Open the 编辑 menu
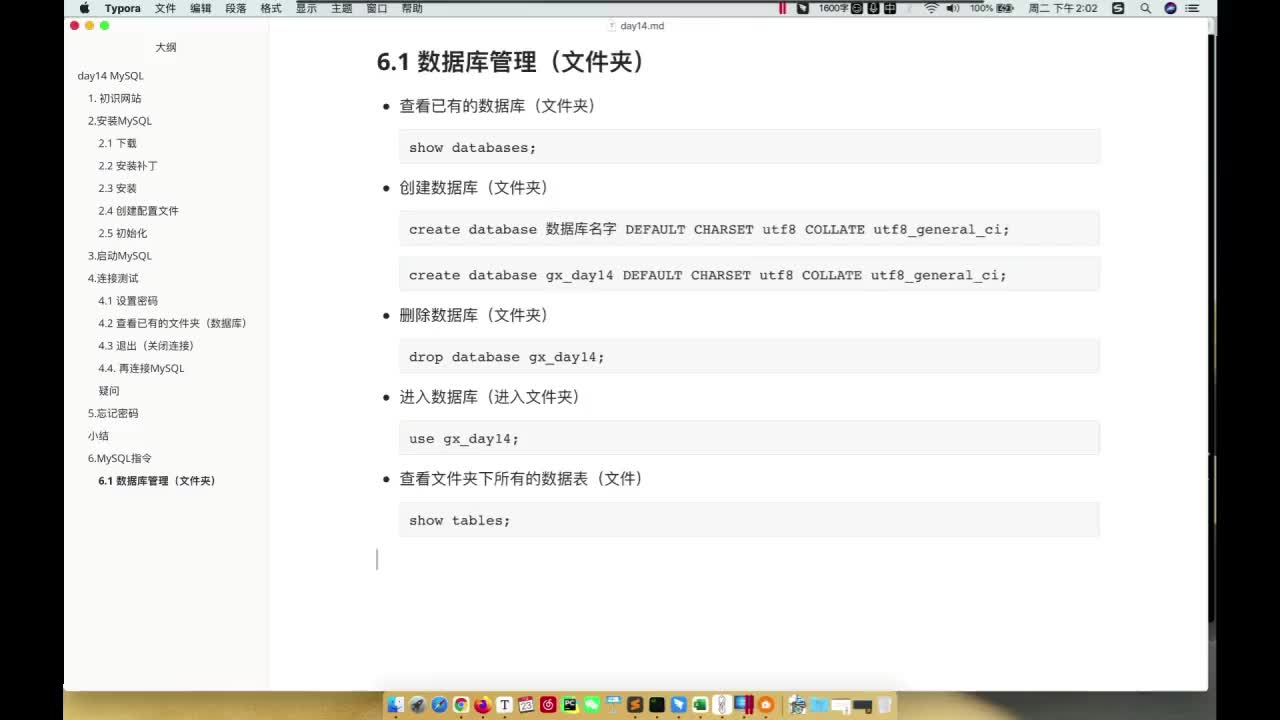Screen dimensions: 1280x720 point(200,8)
